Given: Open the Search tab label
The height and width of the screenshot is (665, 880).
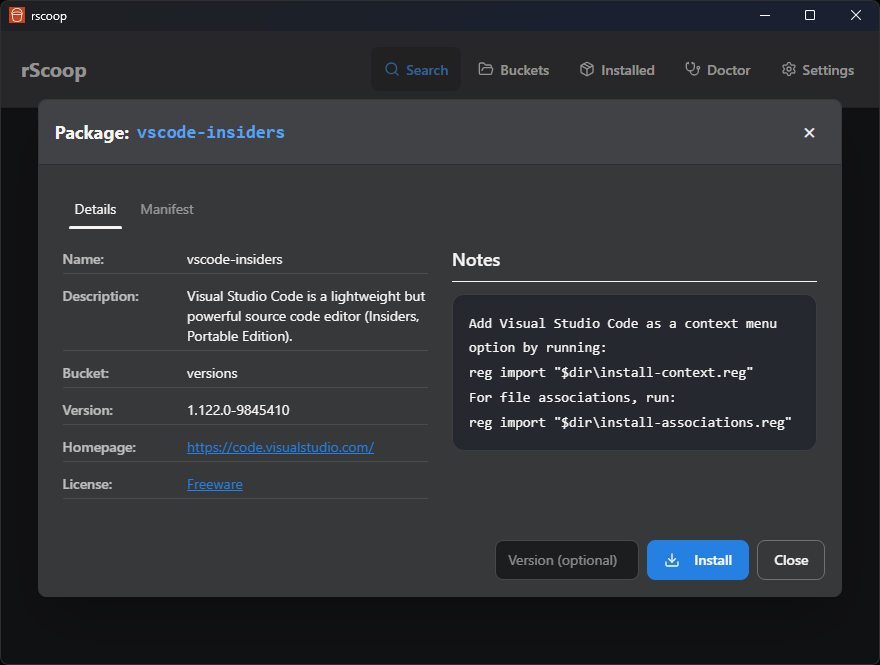Looking at the screenshot, I should 427,70.
